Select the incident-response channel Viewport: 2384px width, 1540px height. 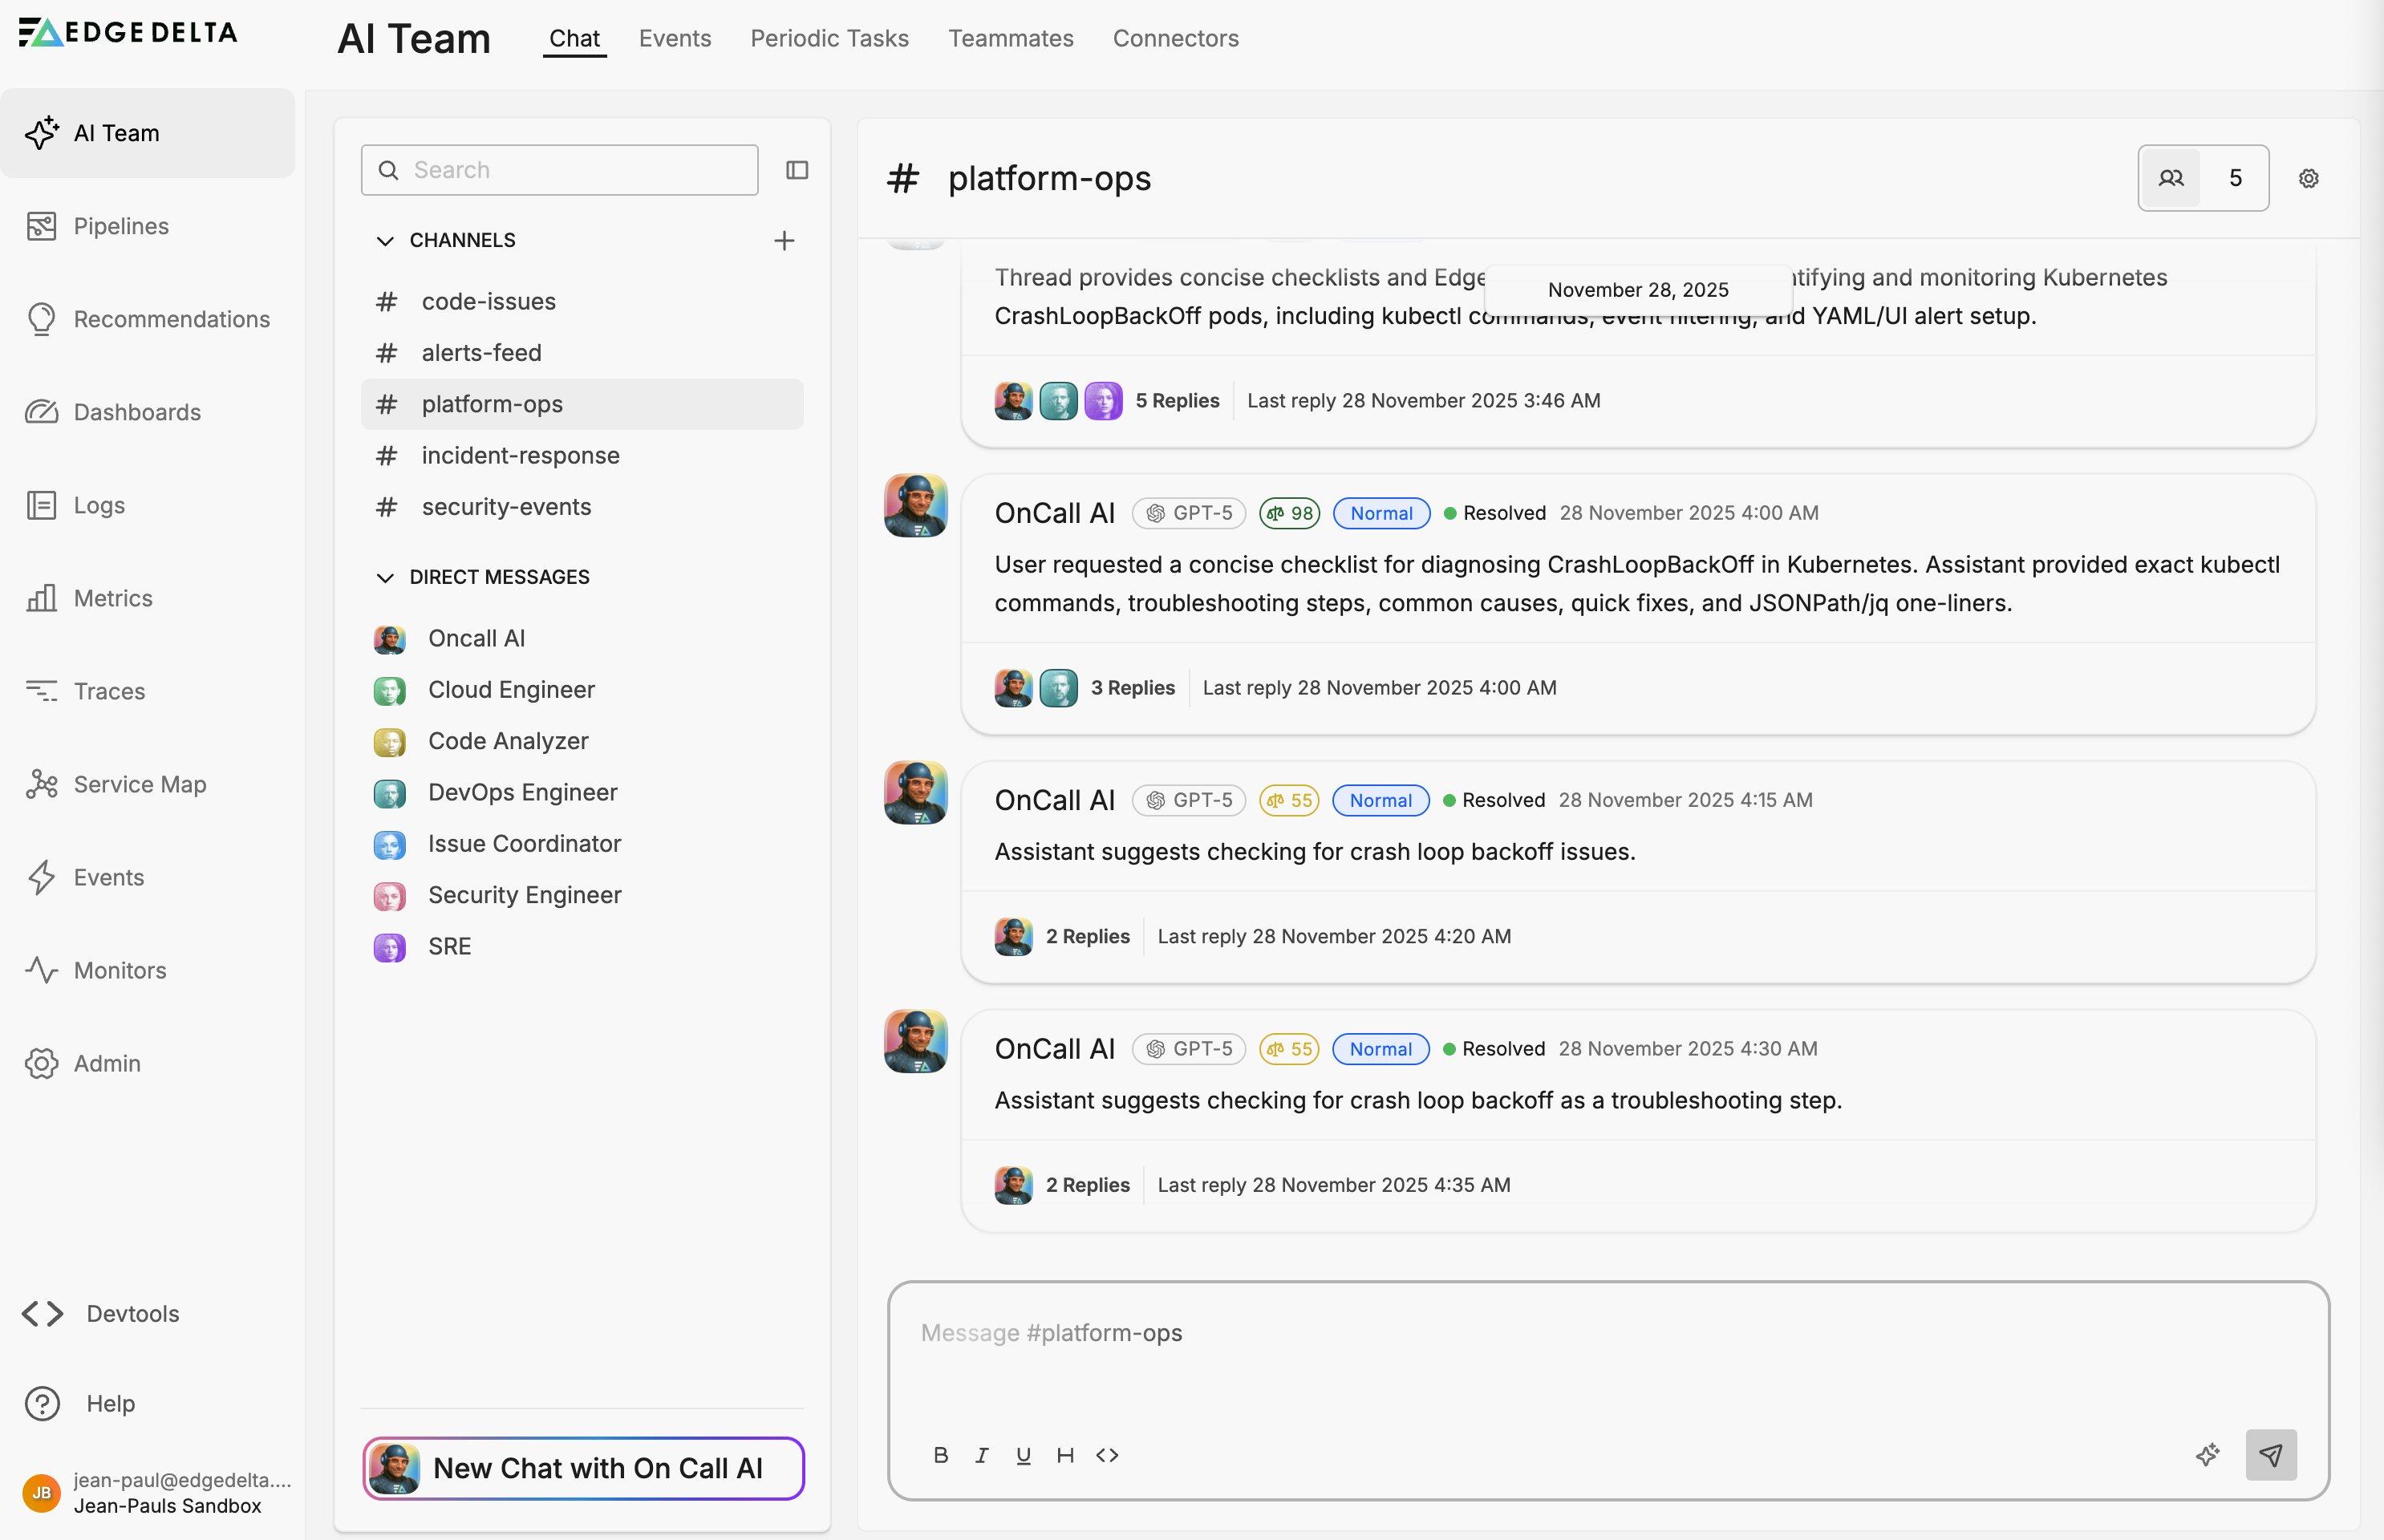click(520, 455)
